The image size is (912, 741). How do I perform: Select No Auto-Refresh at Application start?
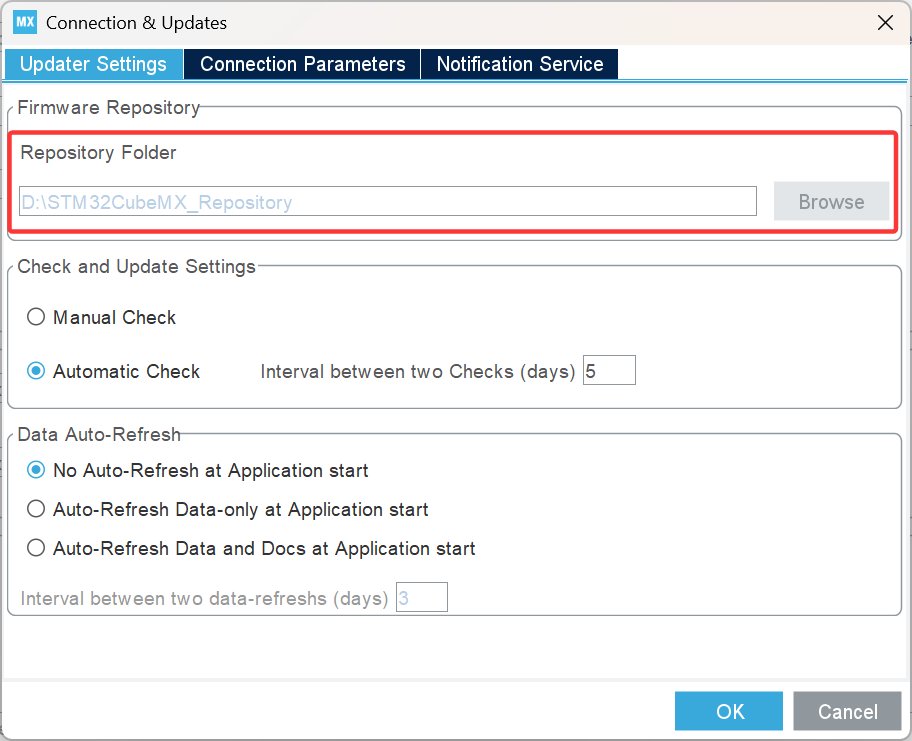36,470
